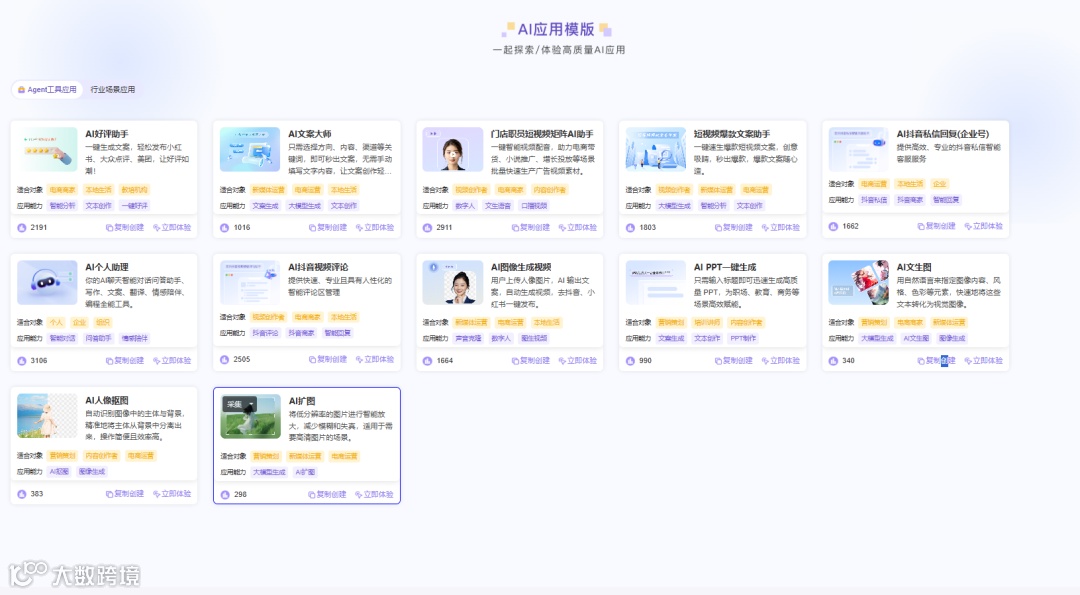Try AI PPT一键生成 via 立即体验
Image resolution: width=1080 pixels, height=595 pixels.
tap(780, 360)
